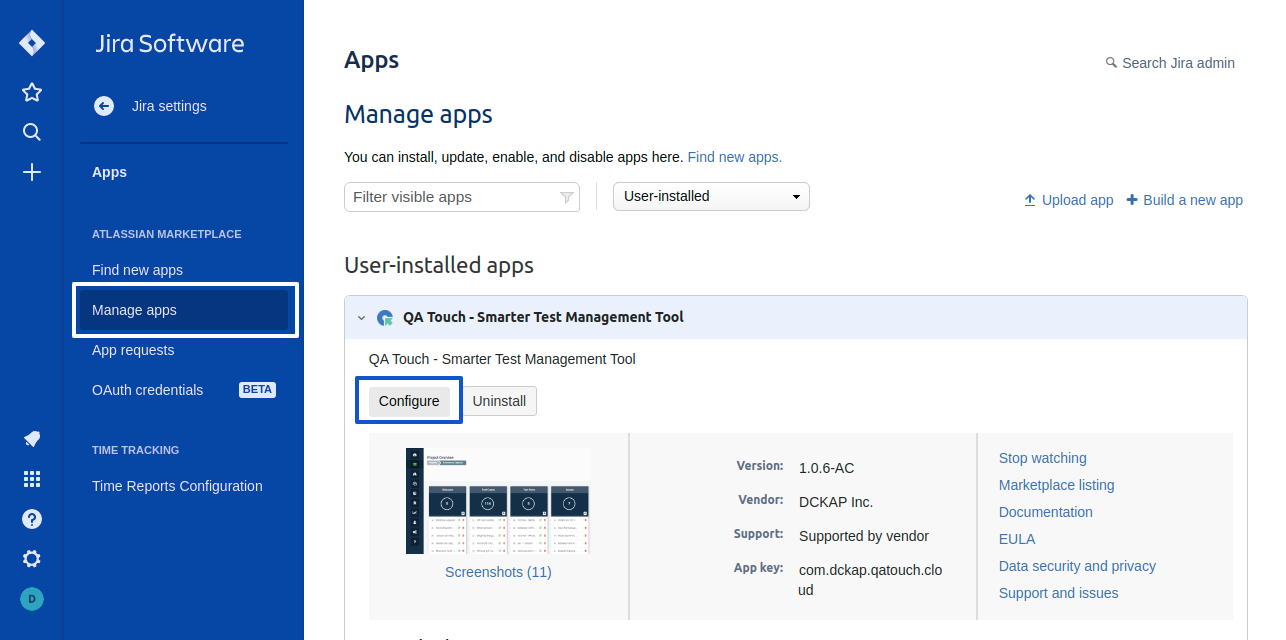Open the Documentation link

click(x=1046, y=512)
